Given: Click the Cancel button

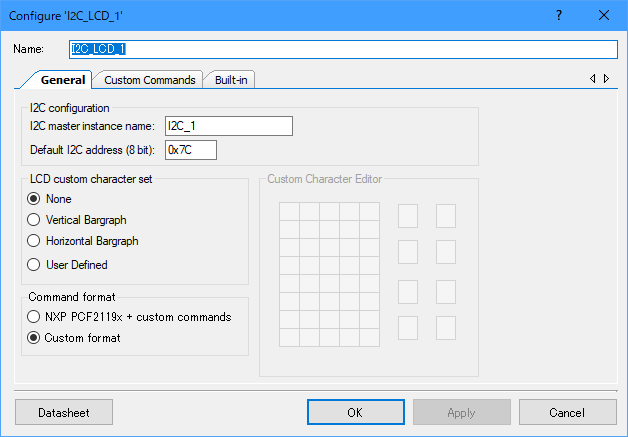Looking at the screenshot, I should point(566,412).
